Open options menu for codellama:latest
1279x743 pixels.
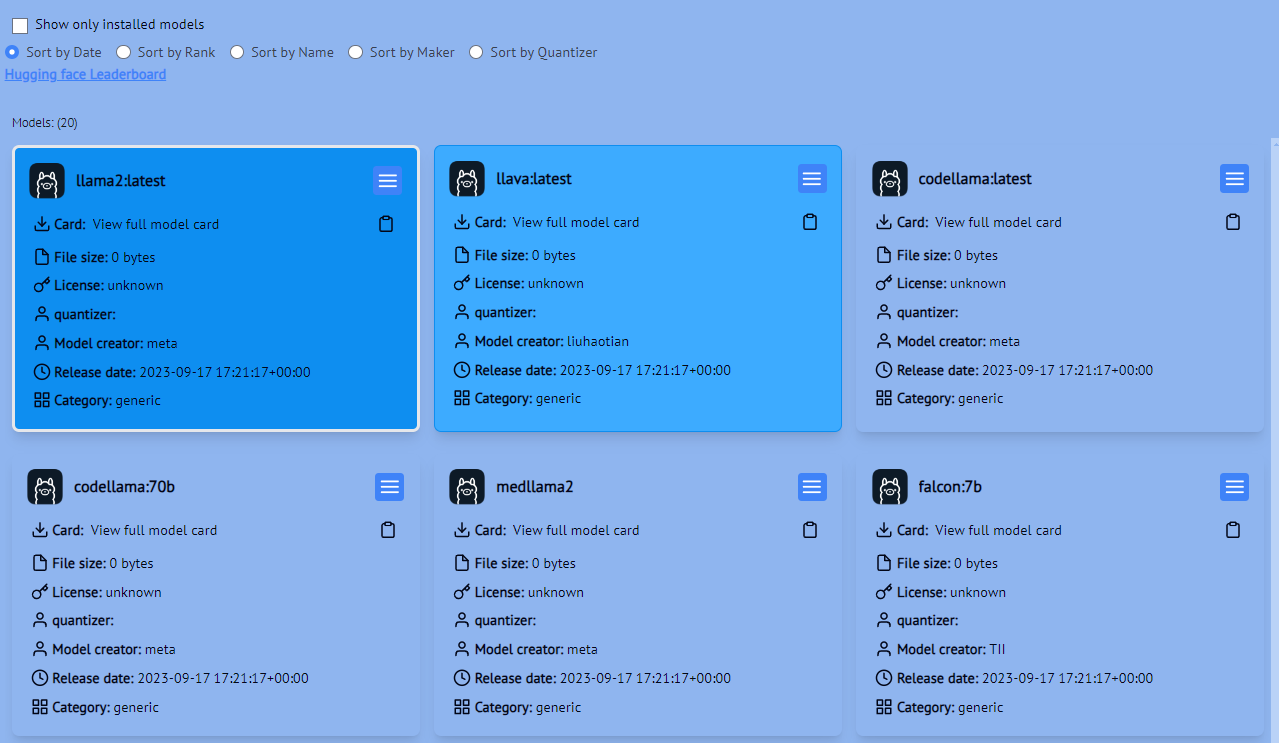[x=1233, y=178]
